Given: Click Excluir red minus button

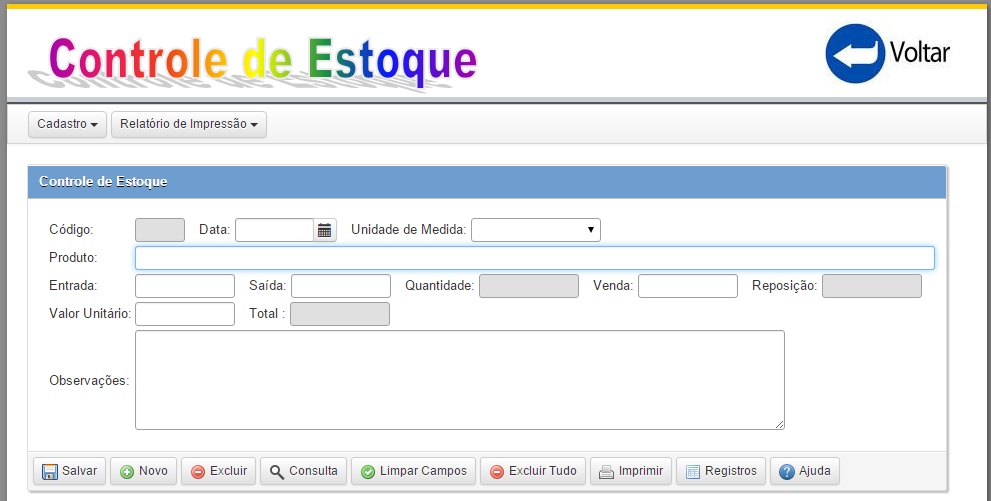Looking at the screenshot, I should pos(219,471).
